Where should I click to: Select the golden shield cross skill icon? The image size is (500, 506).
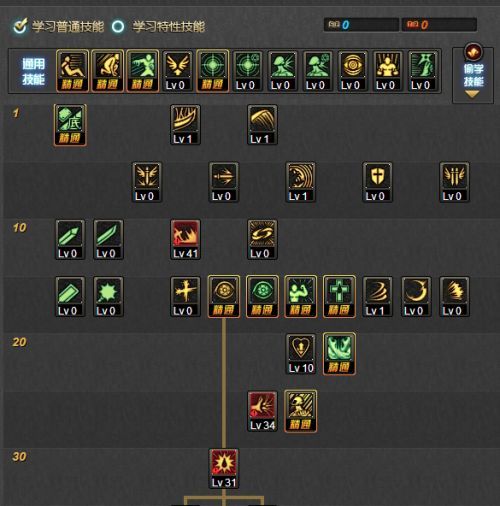click(x=377, y=182)
